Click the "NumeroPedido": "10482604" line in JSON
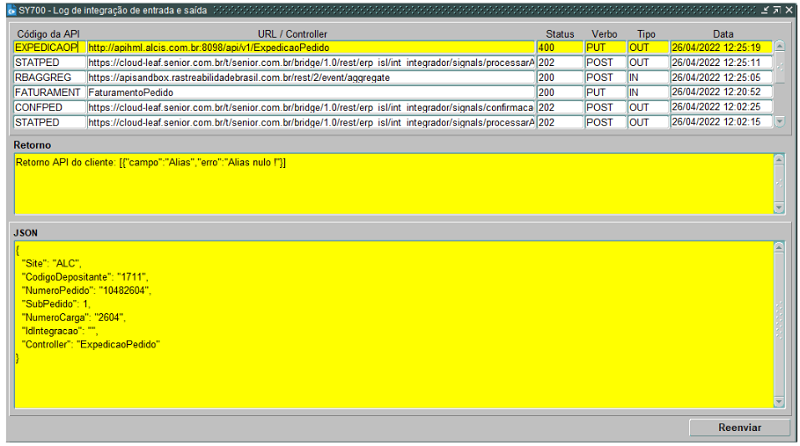 pyautogui.click(x=86, y=290)
